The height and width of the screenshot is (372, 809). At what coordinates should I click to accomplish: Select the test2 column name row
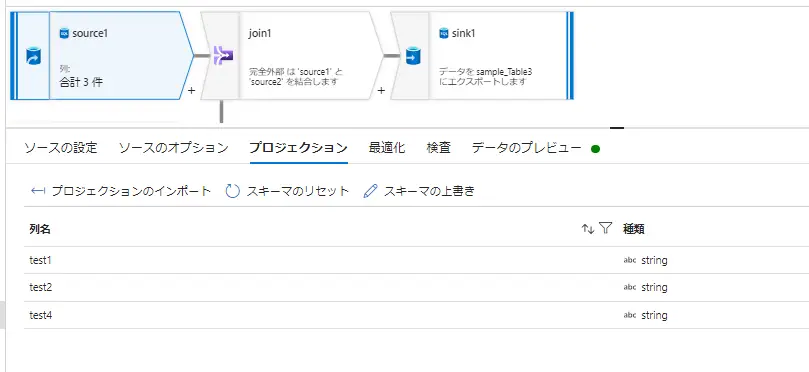pos(40,287)
